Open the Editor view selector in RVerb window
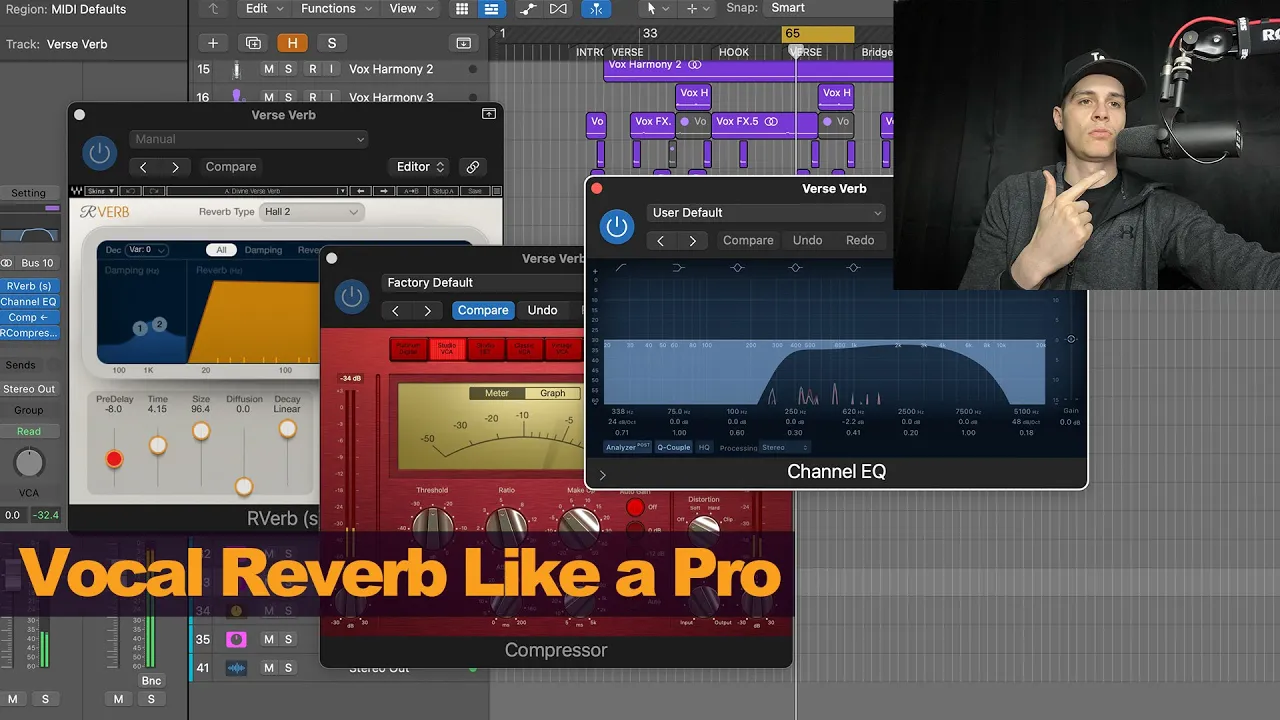Viewport: 1280px width, 720px height. point(420,167)
